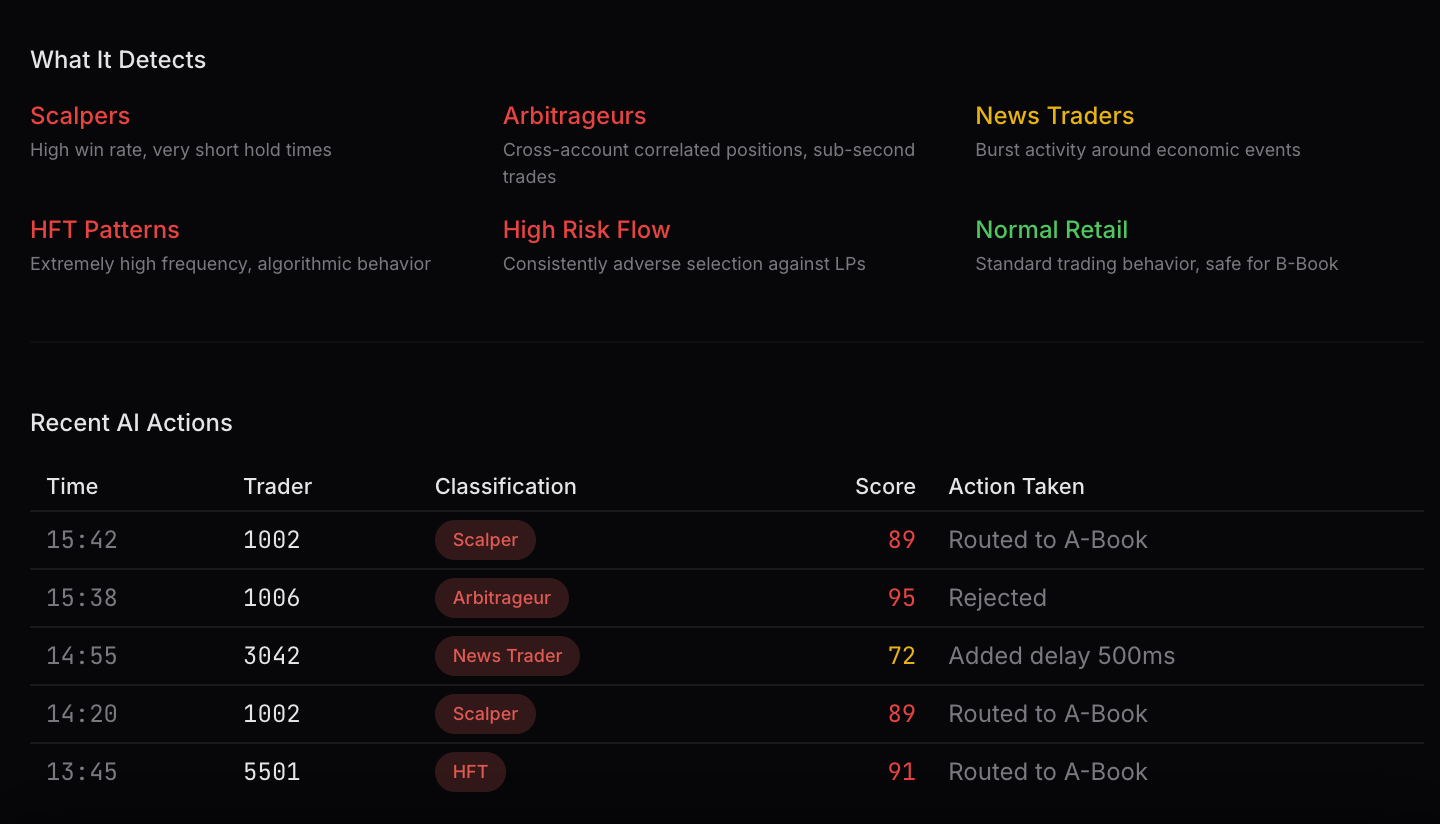
Task: Click the High Risk Flow category
Action: coord(586,229)
